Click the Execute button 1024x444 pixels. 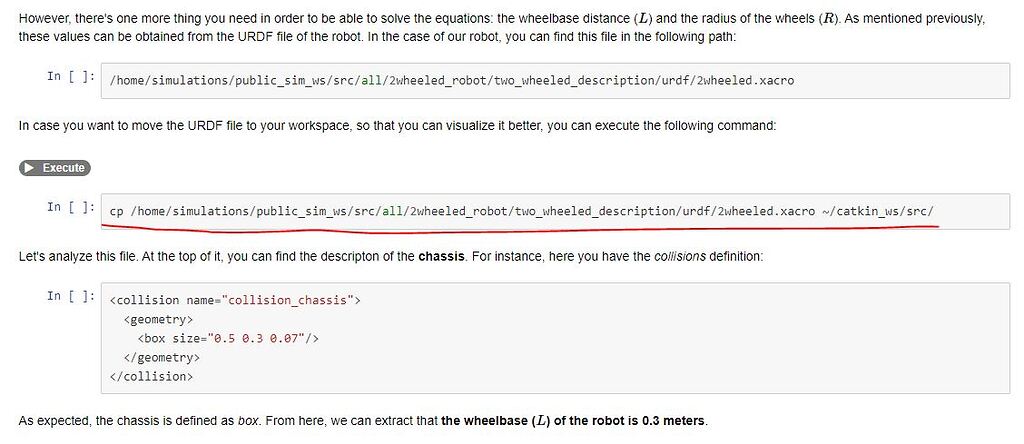[55, 168]
